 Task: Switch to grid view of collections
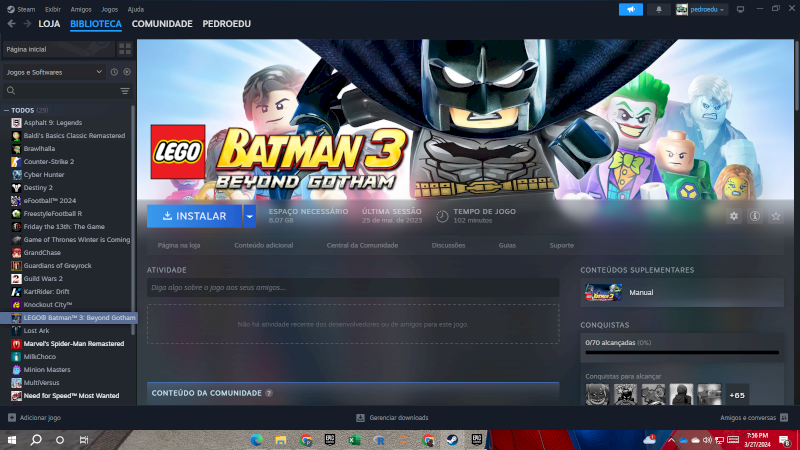(x=125, y=48)
